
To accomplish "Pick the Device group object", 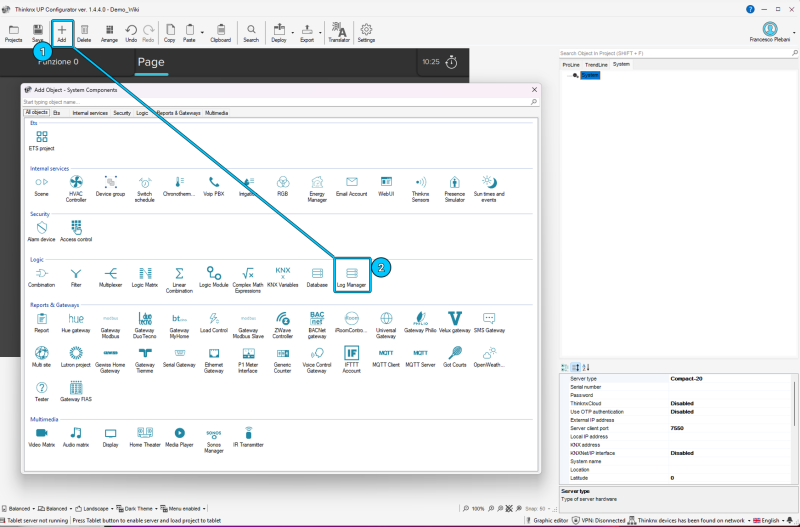I will (110, 186).
